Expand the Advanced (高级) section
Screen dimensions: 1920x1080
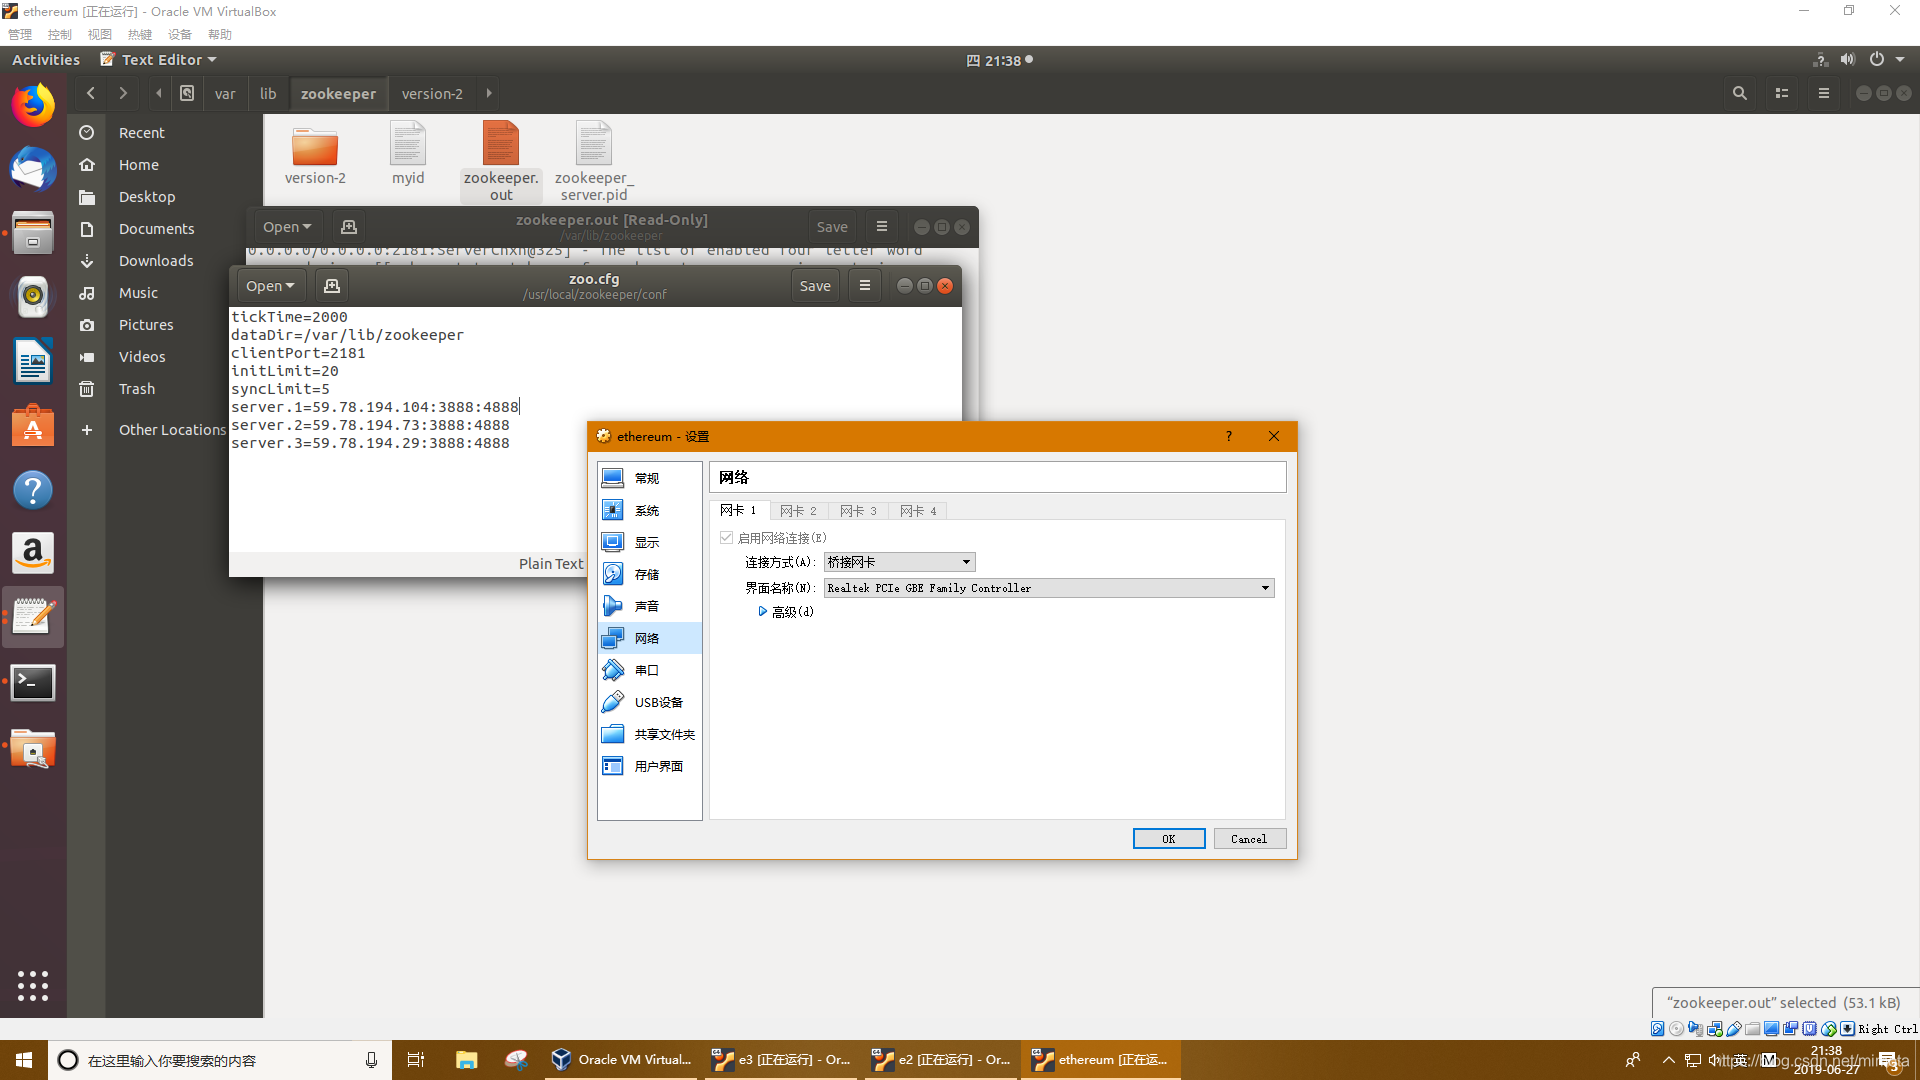tap(786, 612)
